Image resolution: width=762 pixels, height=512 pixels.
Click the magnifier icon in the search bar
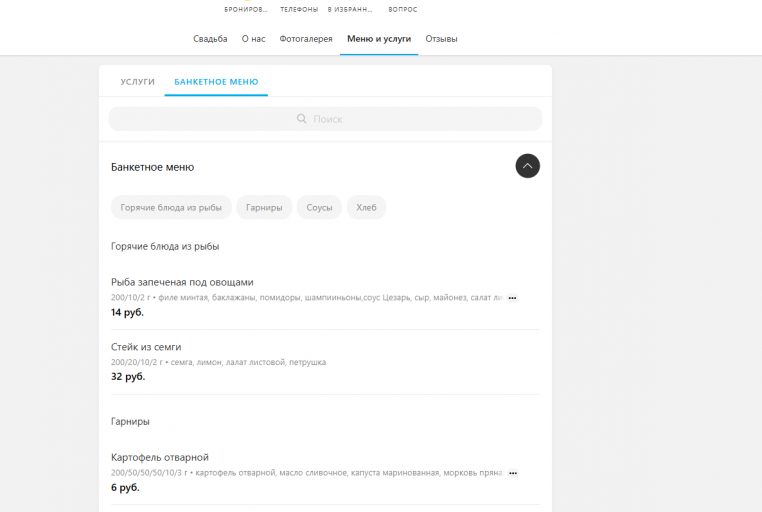[x=301, y=119]
